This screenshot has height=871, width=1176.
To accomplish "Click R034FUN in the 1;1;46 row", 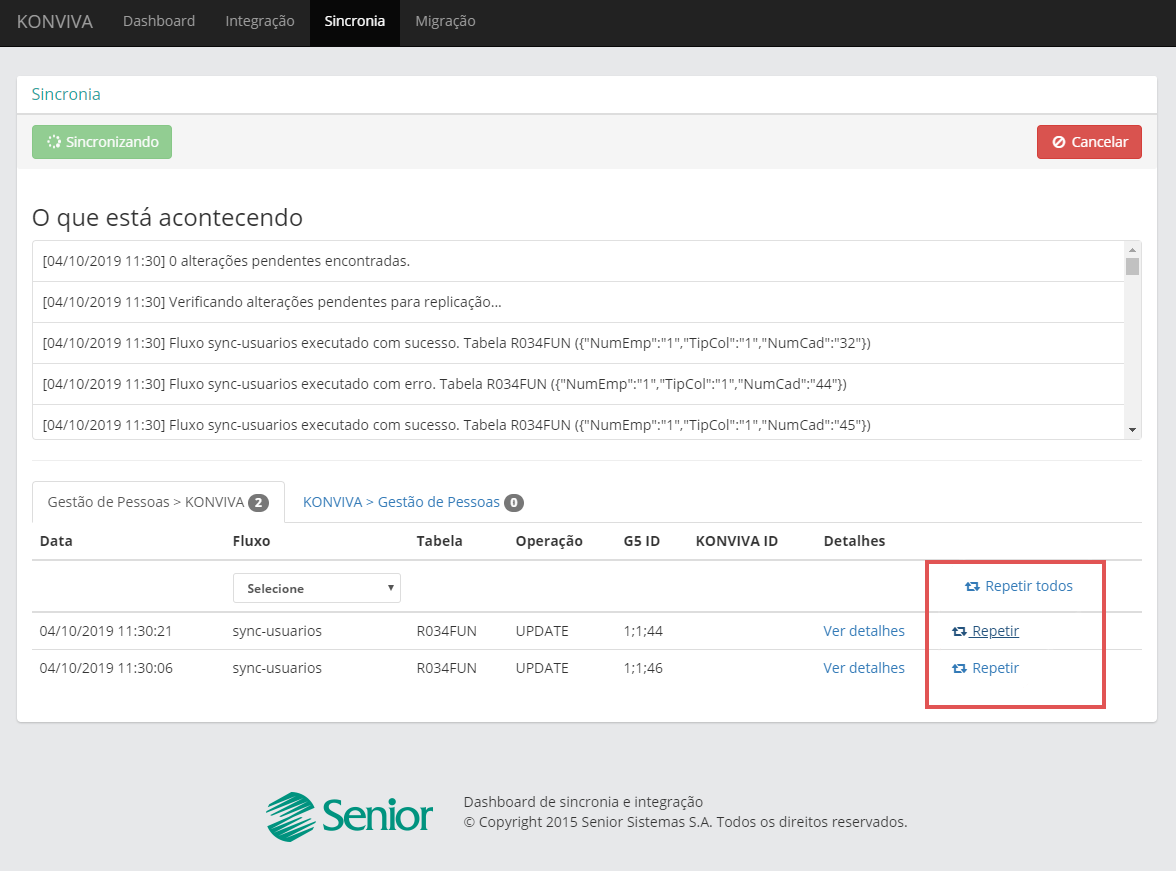I will tap(446, 668).
